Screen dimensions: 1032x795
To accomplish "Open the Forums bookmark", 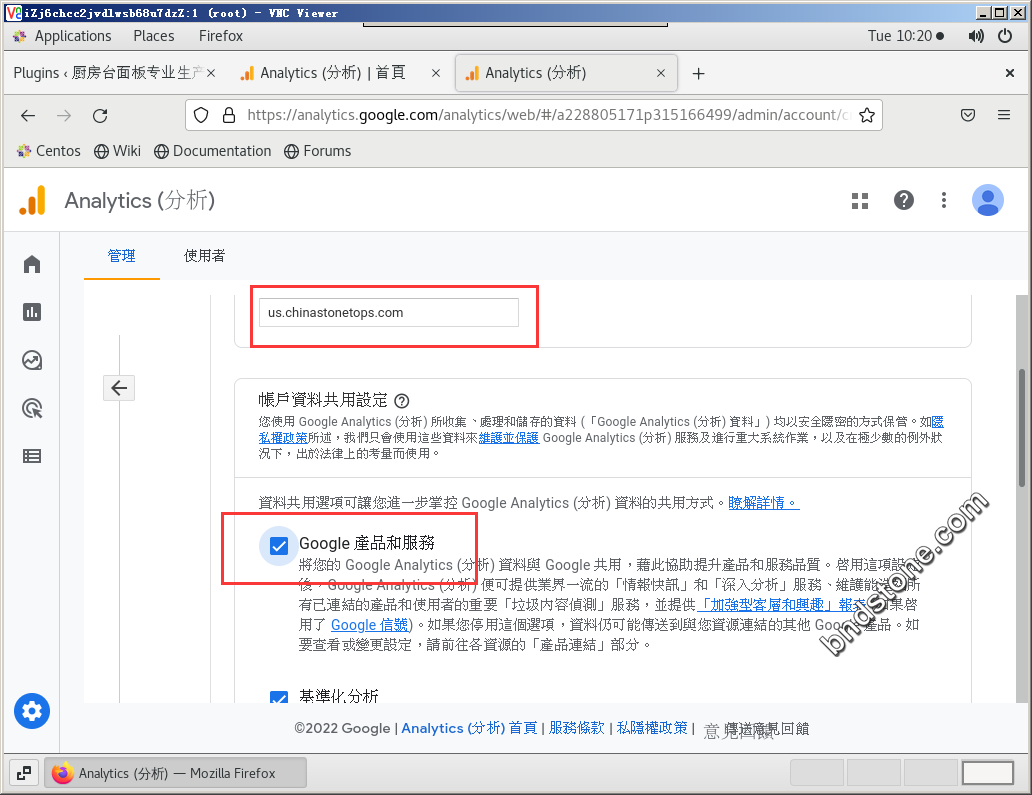I will [x=318, y=151].
